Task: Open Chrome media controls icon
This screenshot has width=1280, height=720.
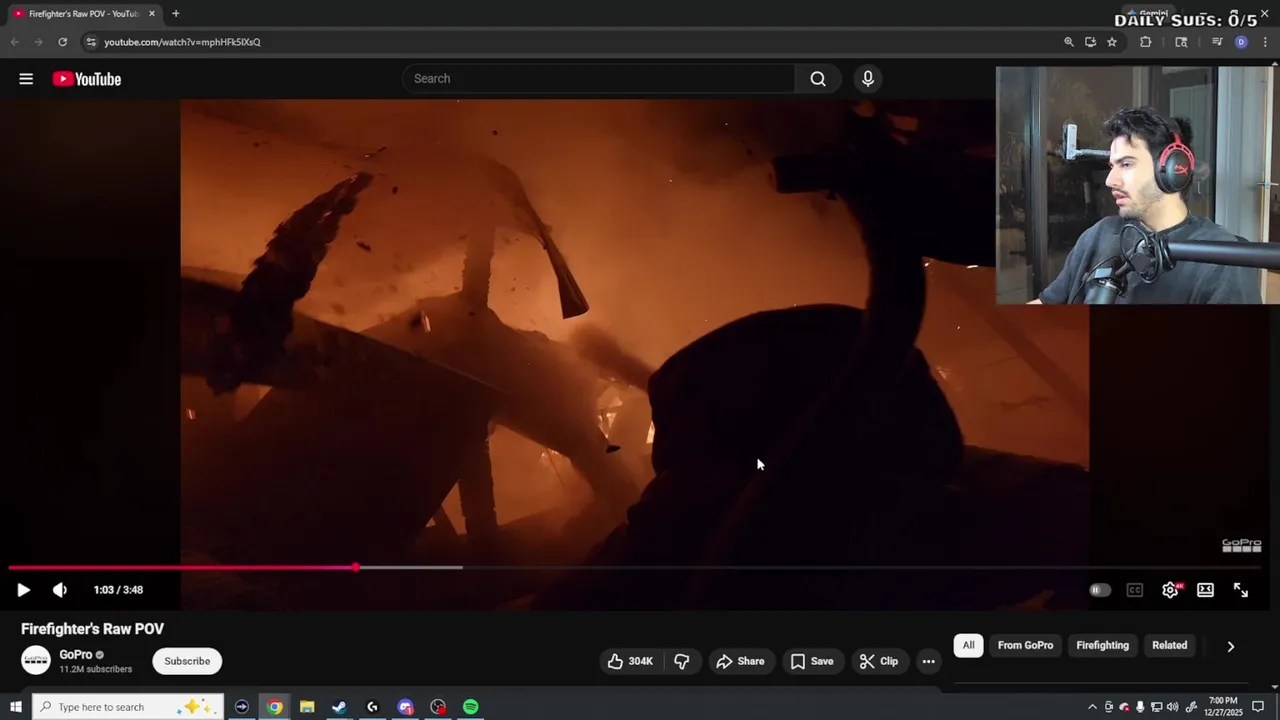Action: (1217, 42)
